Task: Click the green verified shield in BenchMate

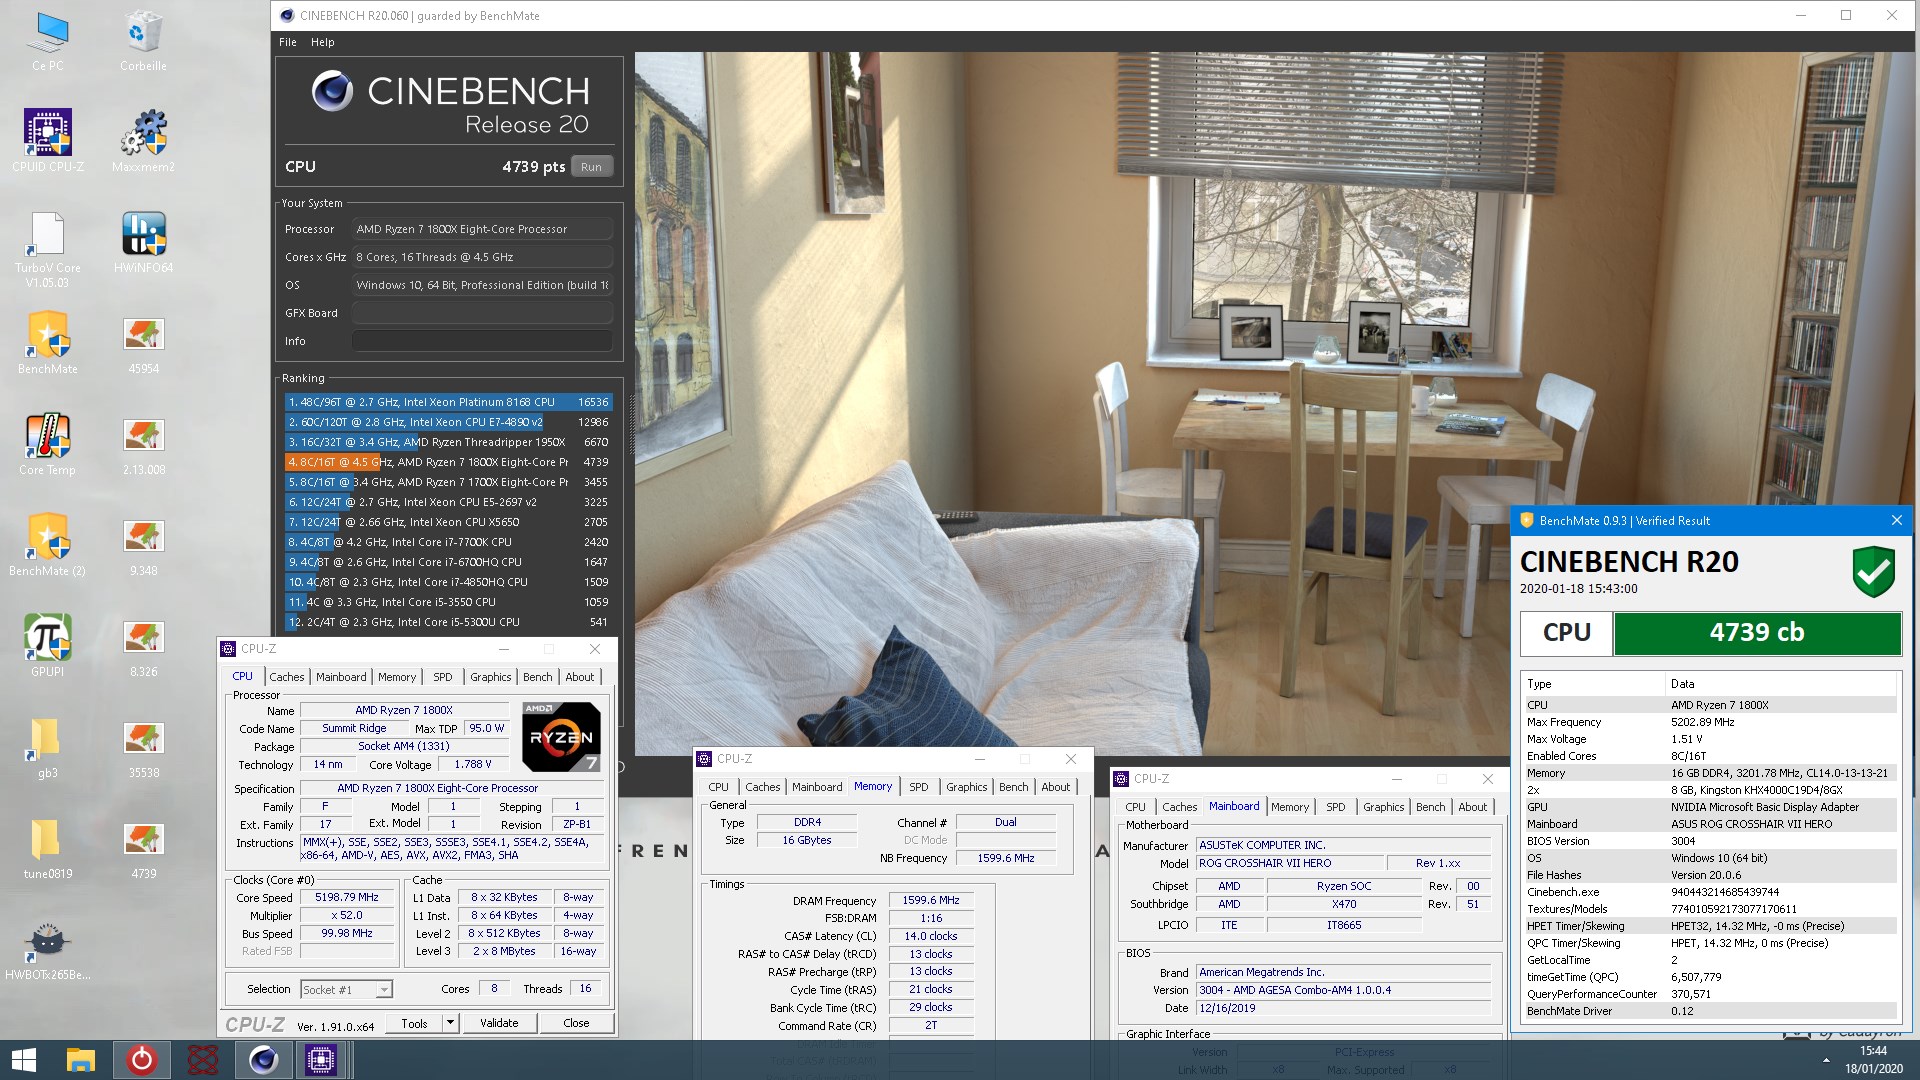Action: [1873, 571]
